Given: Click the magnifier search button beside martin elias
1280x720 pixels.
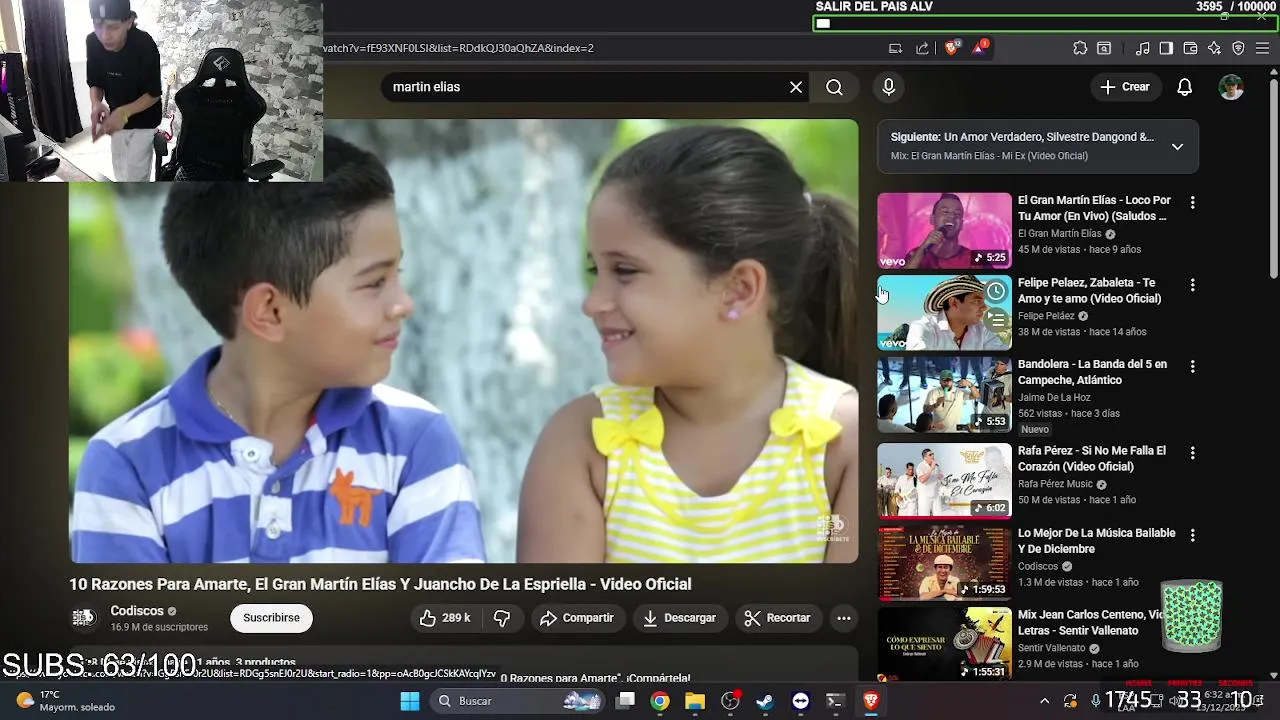Looking at the screenshot, I should (x=834, y=87).
